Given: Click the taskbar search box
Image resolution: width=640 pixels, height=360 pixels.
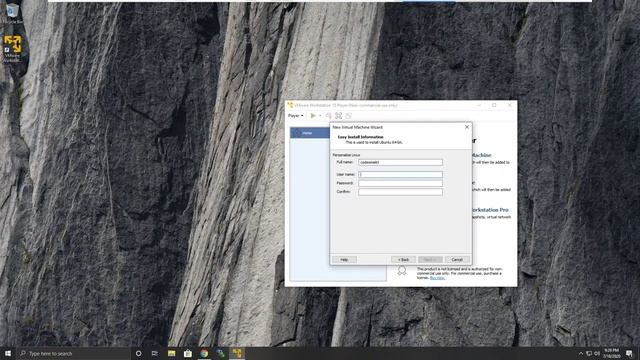Looking at the screenshot, I should [x=73, y=353].
